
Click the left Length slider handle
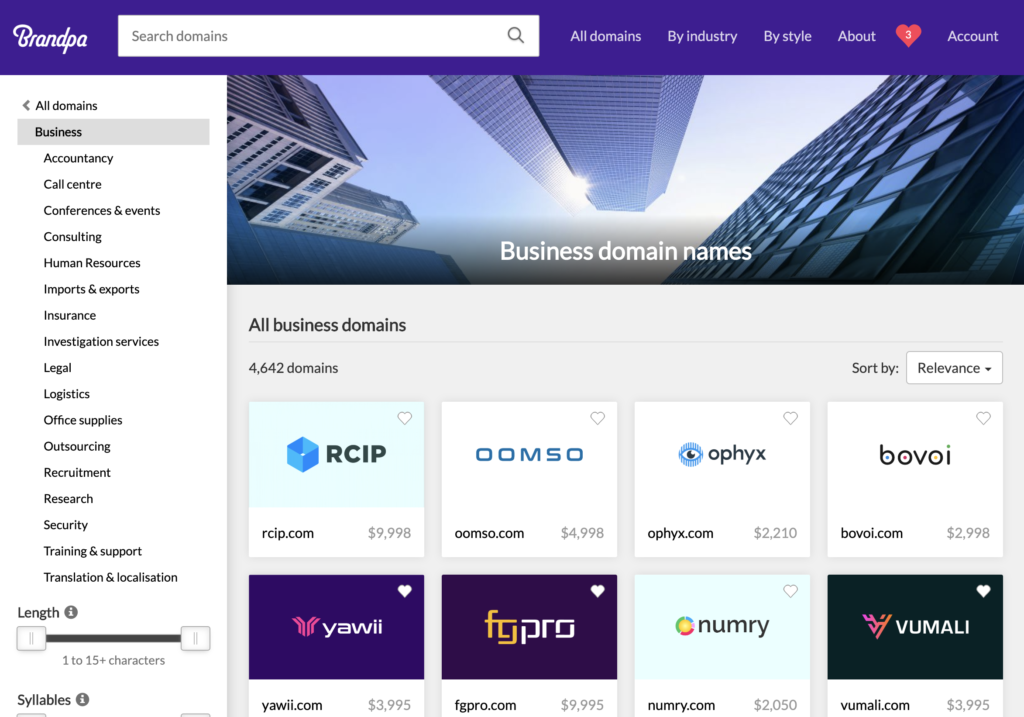(31, 638)
